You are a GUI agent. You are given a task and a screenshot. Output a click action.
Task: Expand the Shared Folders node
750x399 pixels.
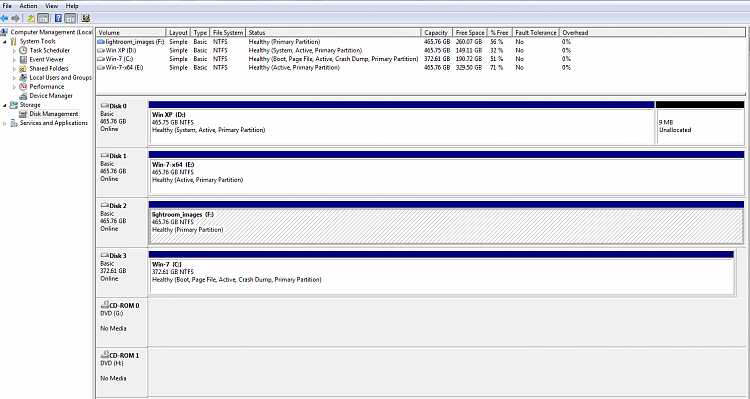(14, 69)
